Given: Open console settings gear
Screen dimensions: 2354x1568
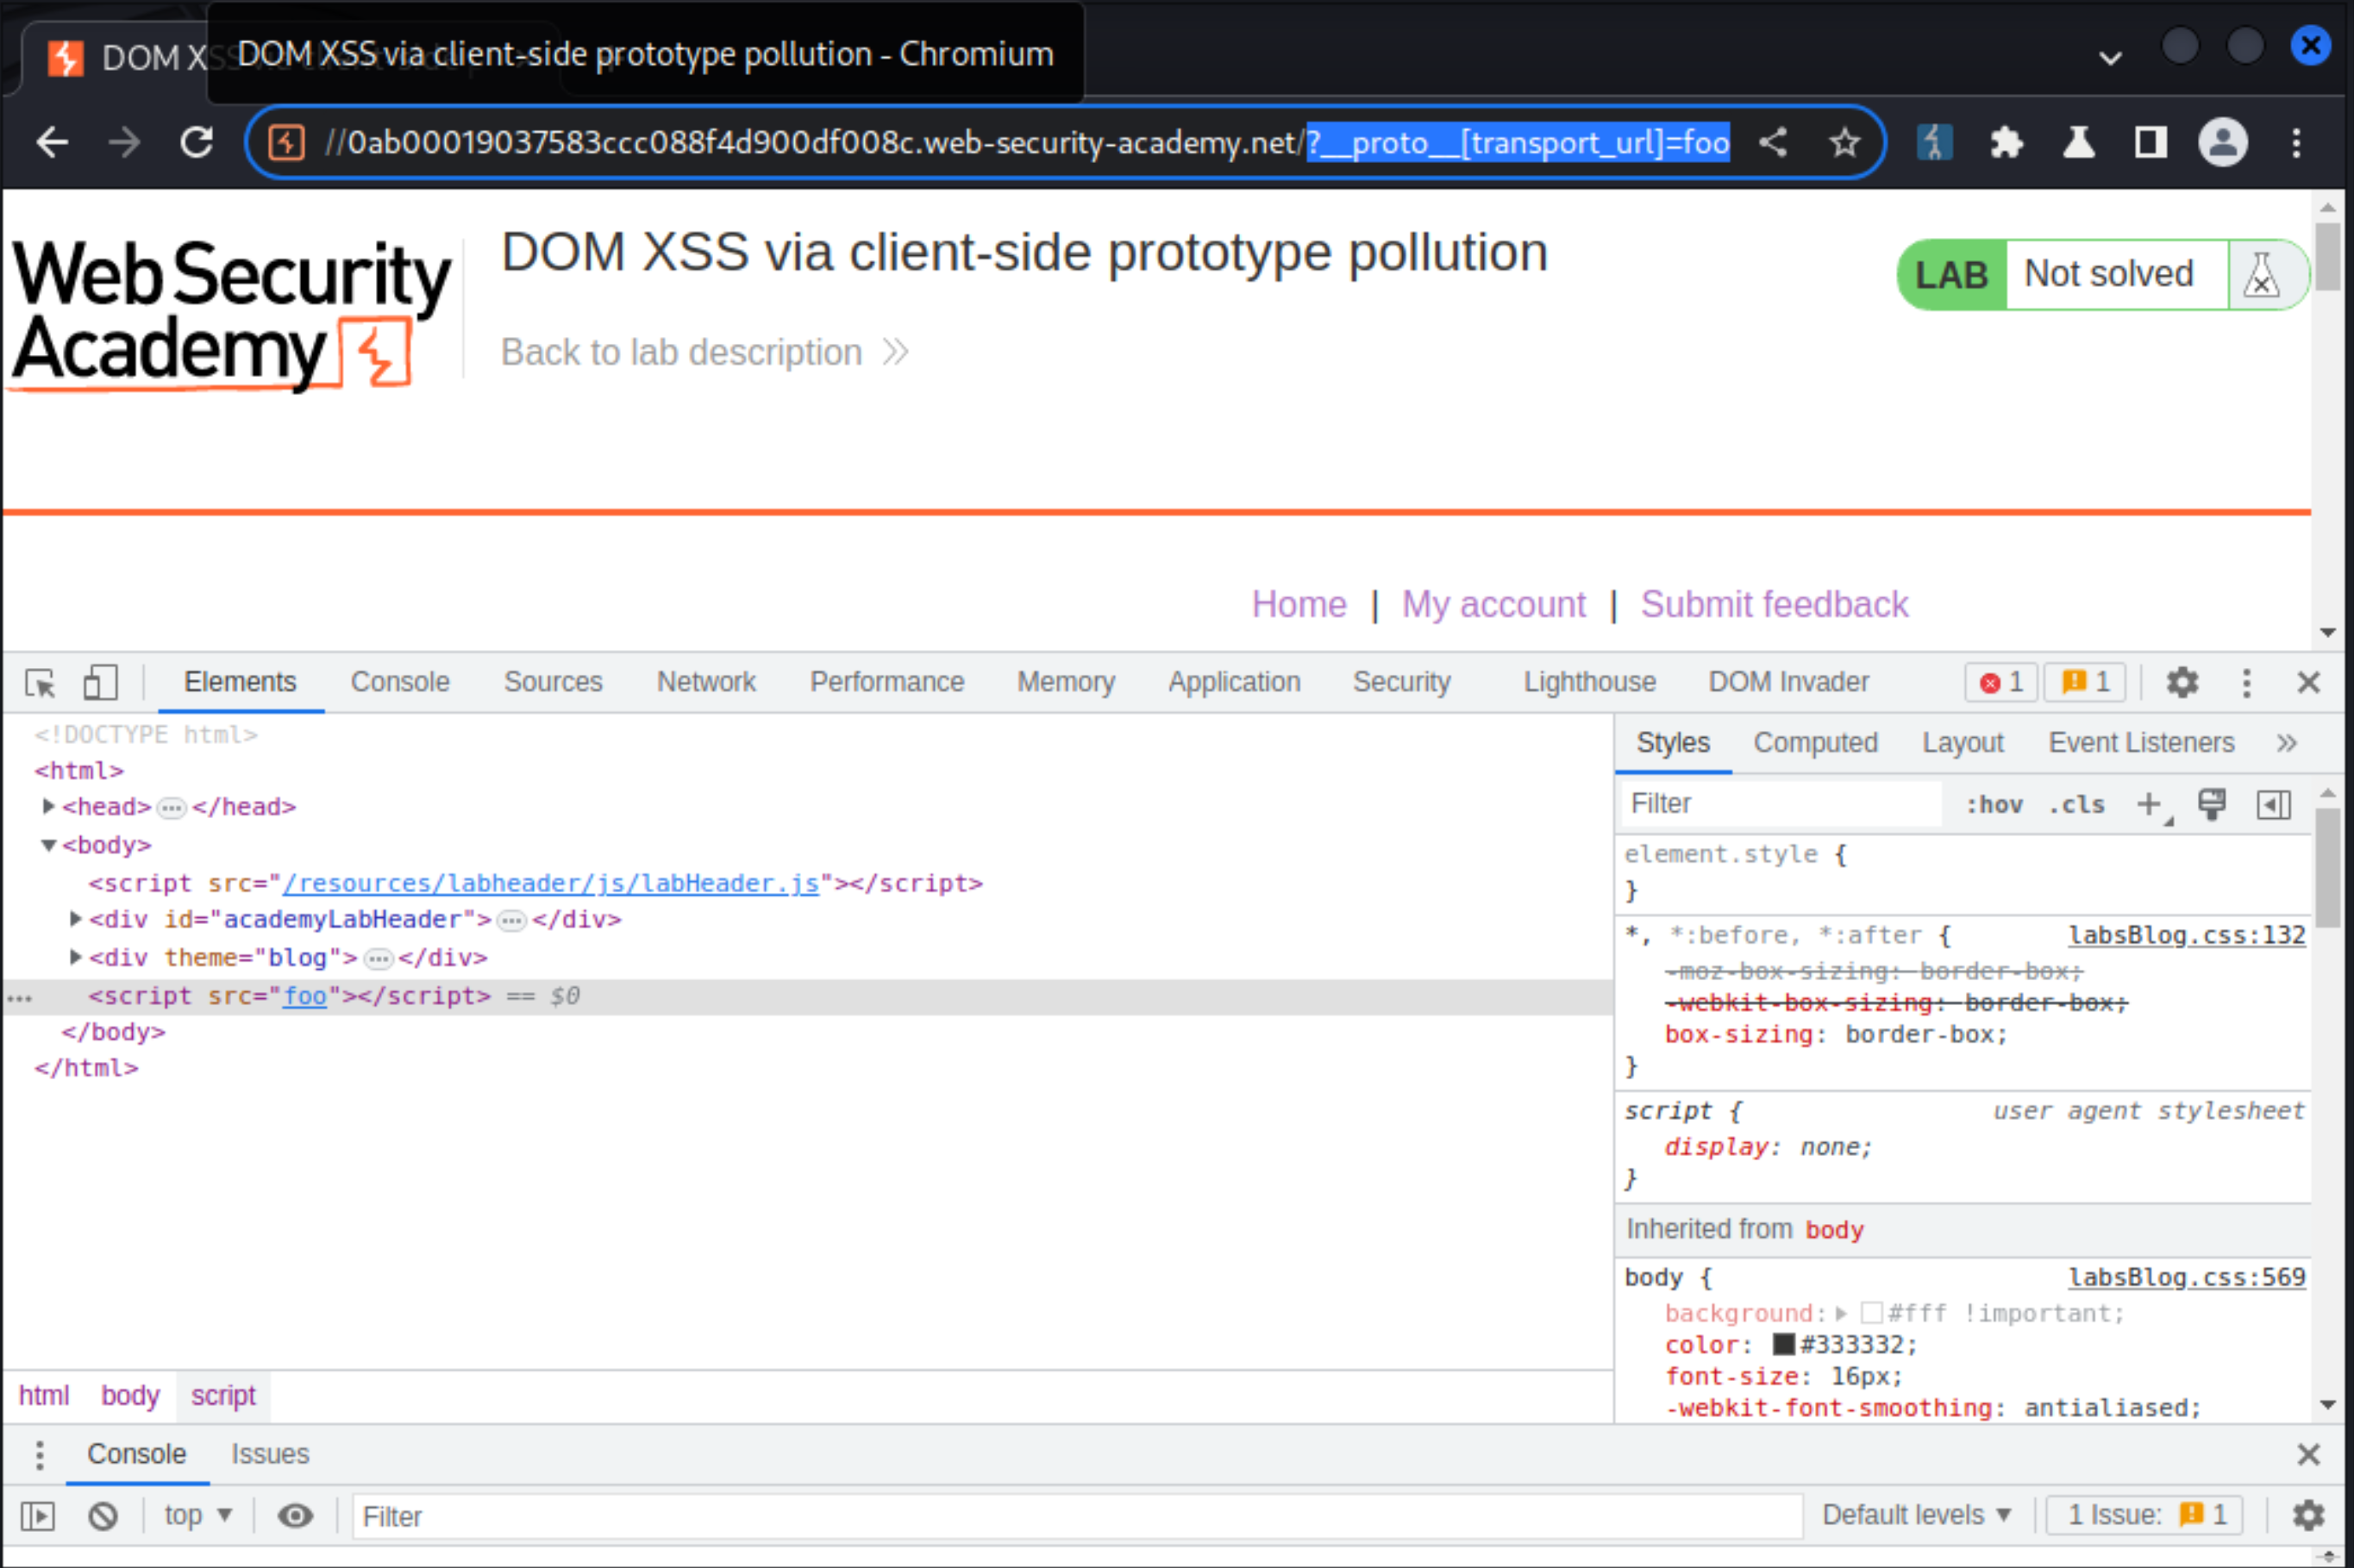Looking at the screenshot, I should [2309, 1516].
